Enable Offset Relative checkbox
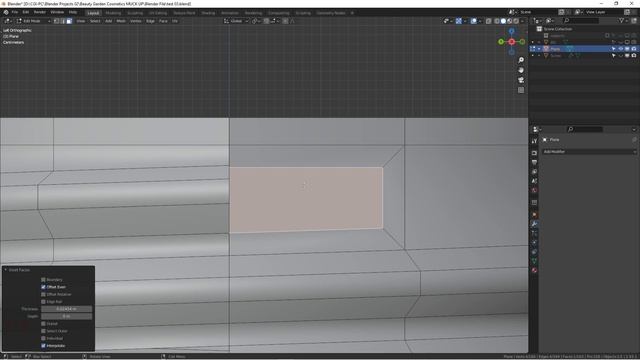 (x=43, y=294)
